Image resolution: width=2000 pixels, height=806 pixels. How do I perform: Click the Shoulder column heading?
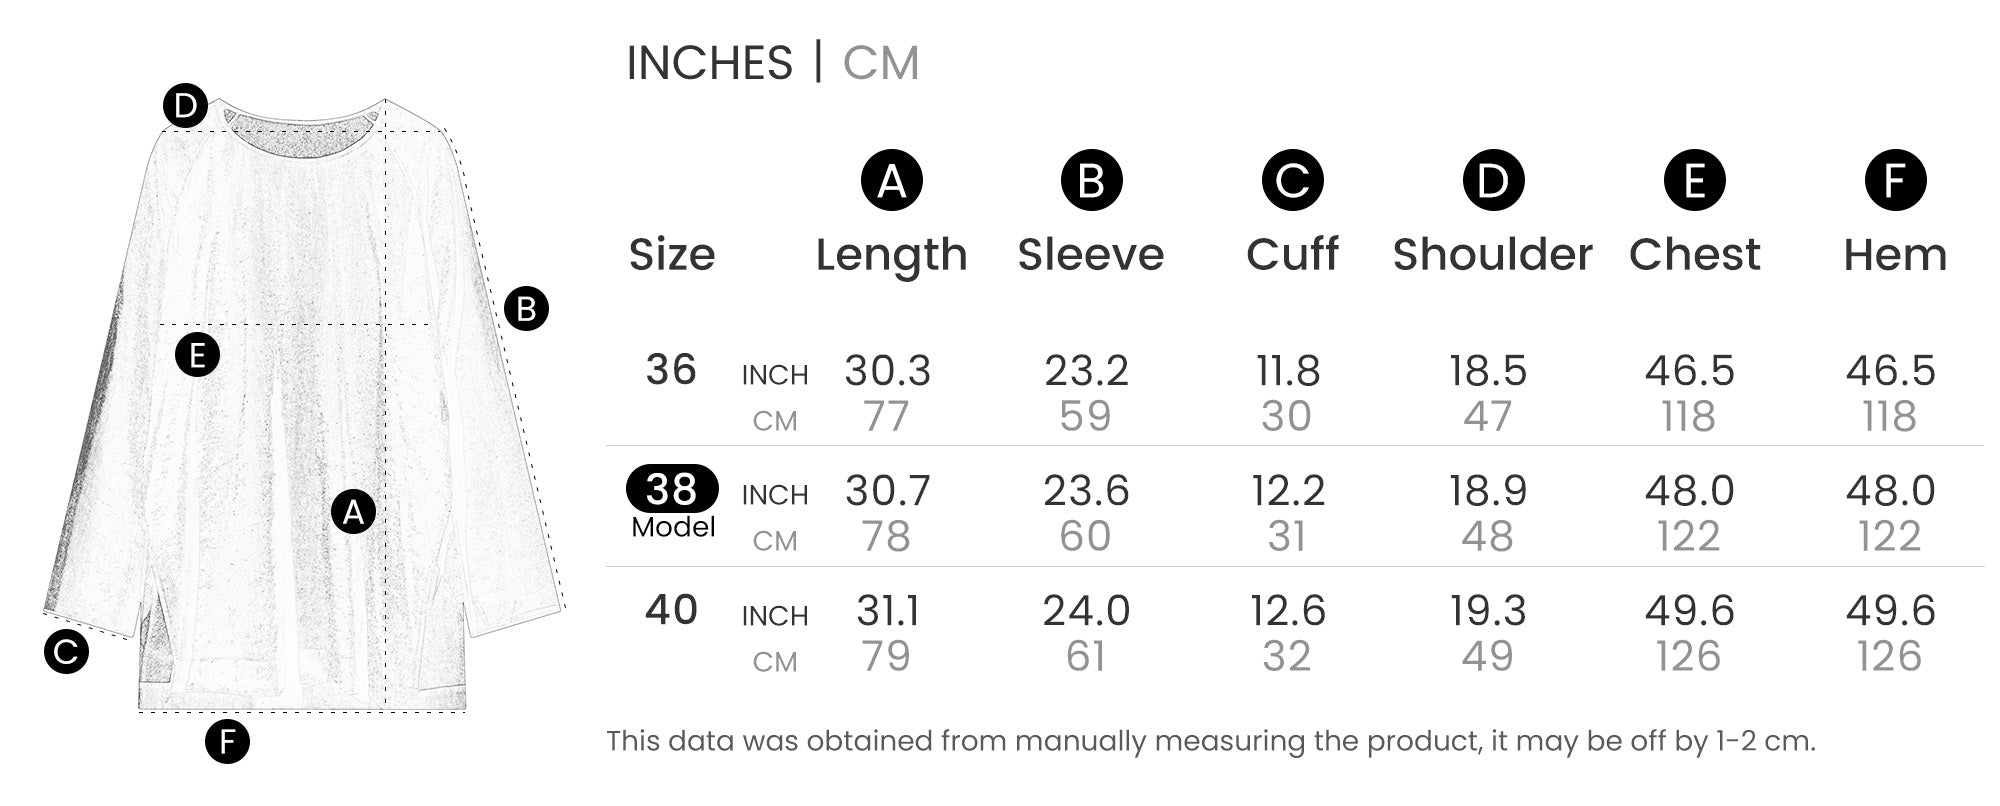[x=1492, y=255]
